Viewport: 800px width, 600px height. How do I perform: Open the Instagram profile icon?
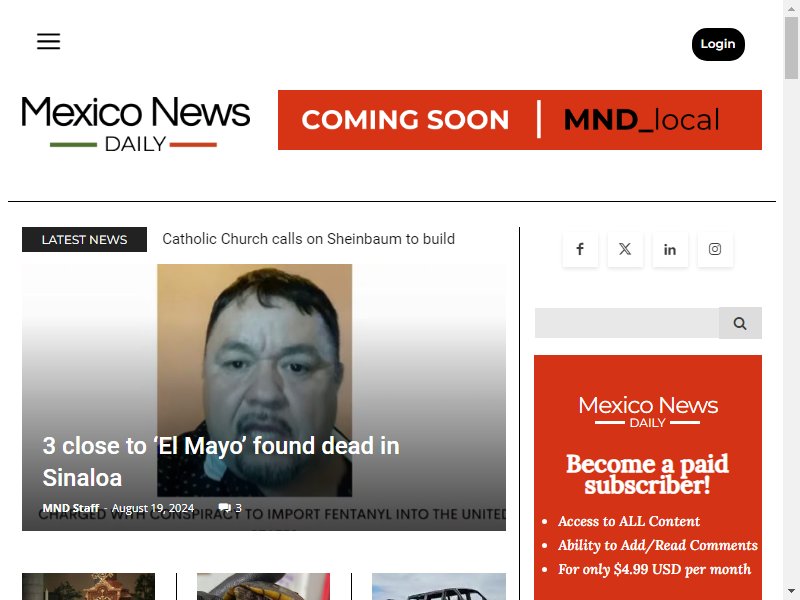[x=715, y=249]
